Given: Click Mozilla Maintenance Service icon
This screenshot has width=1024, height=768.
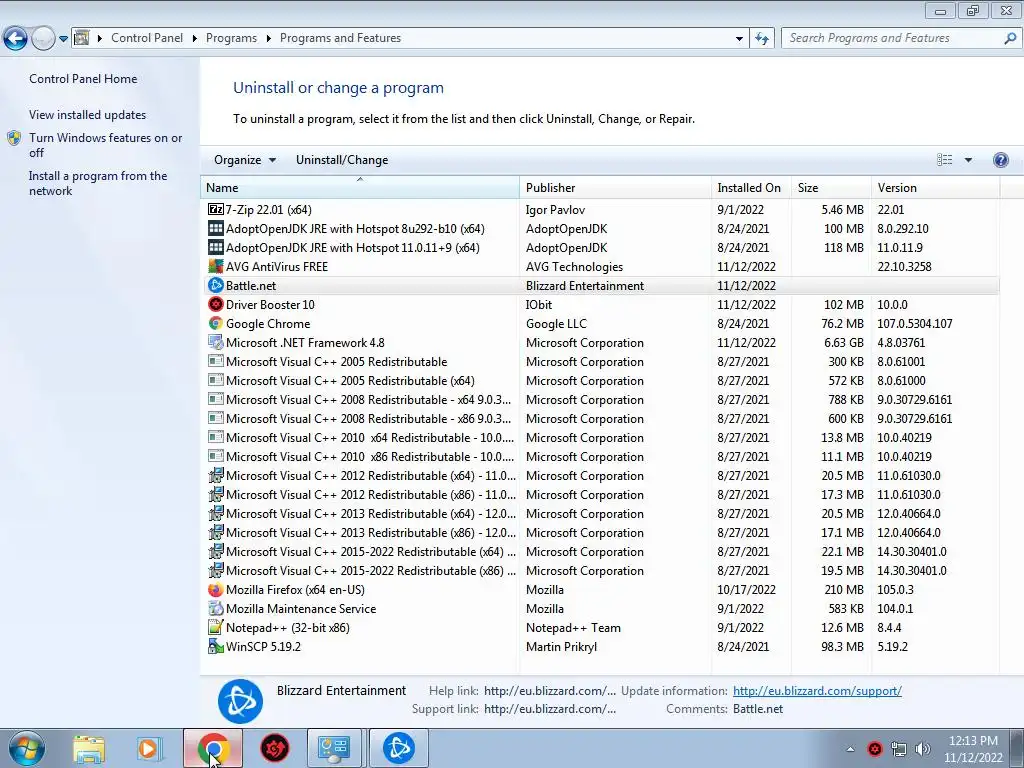Looking at the screenshot, I should [216, 609].
